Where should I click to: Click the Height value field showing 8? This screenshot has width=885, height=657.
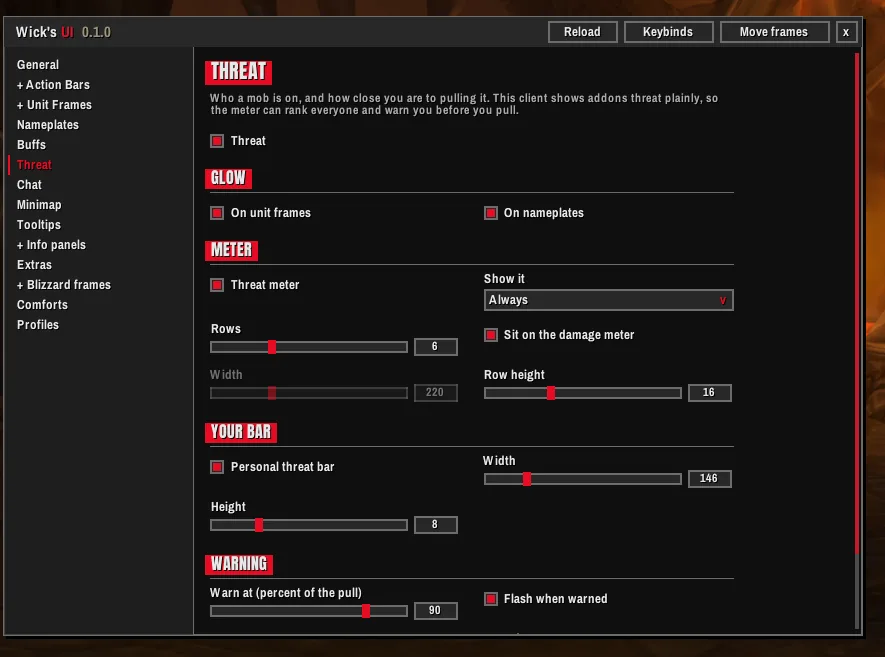pos(435,525)
